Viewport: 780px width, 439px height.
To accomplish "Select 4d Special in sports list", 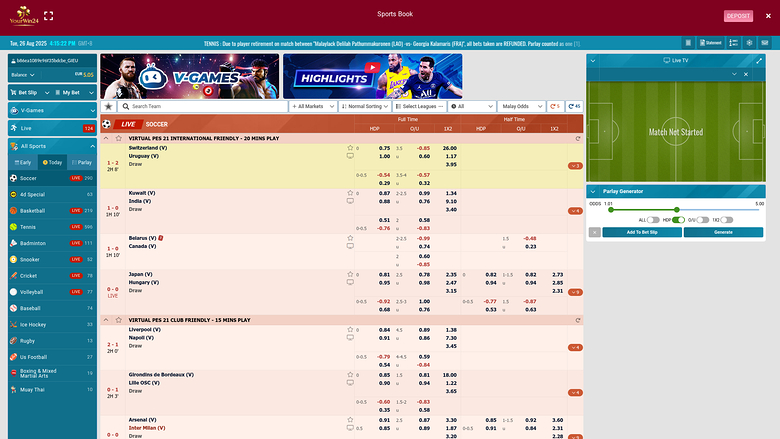I will pyautogui.click(x=52, y=194).
